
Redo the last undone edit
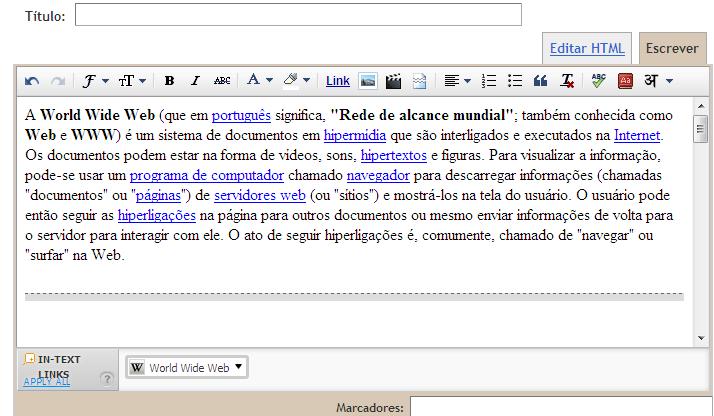coord(57,81)
